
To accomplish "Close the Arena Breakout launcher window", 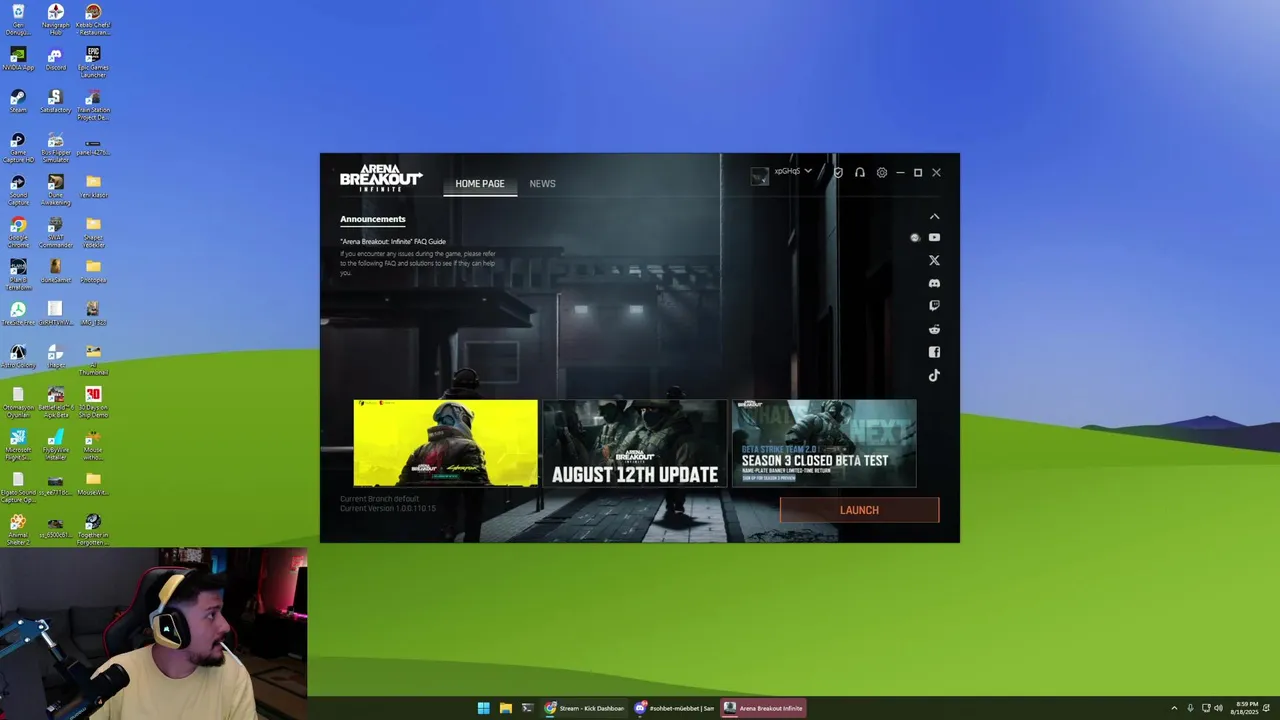I will (936, 172).
